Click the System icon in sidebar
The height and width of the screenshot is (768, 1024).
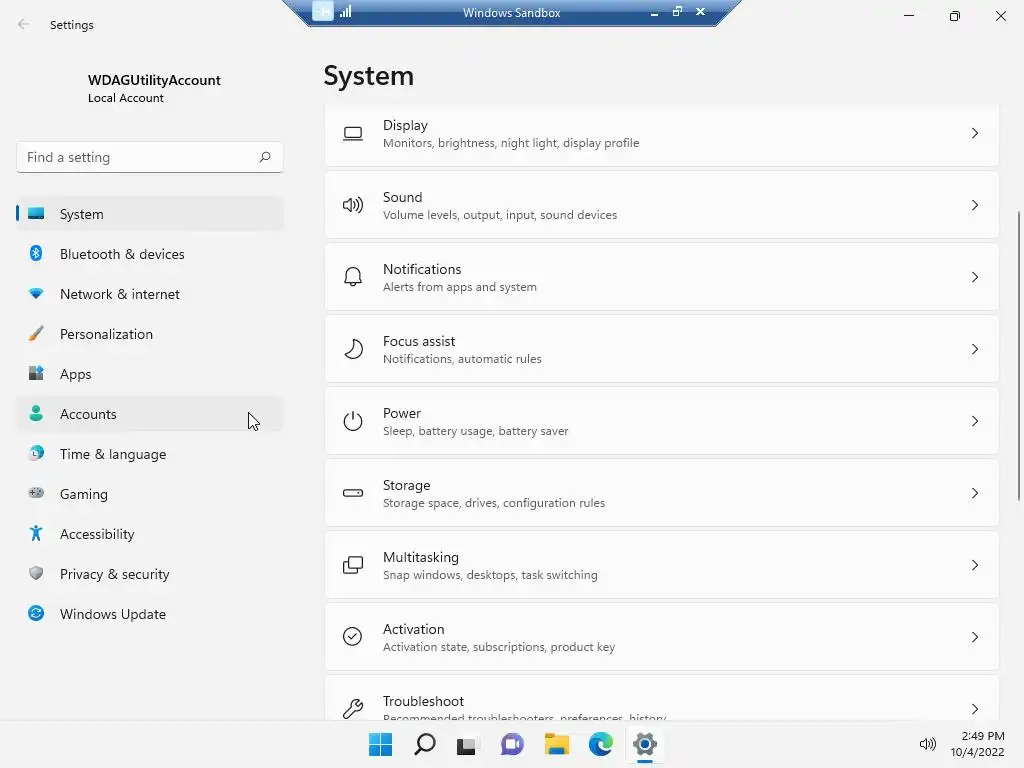pos(36,214)
